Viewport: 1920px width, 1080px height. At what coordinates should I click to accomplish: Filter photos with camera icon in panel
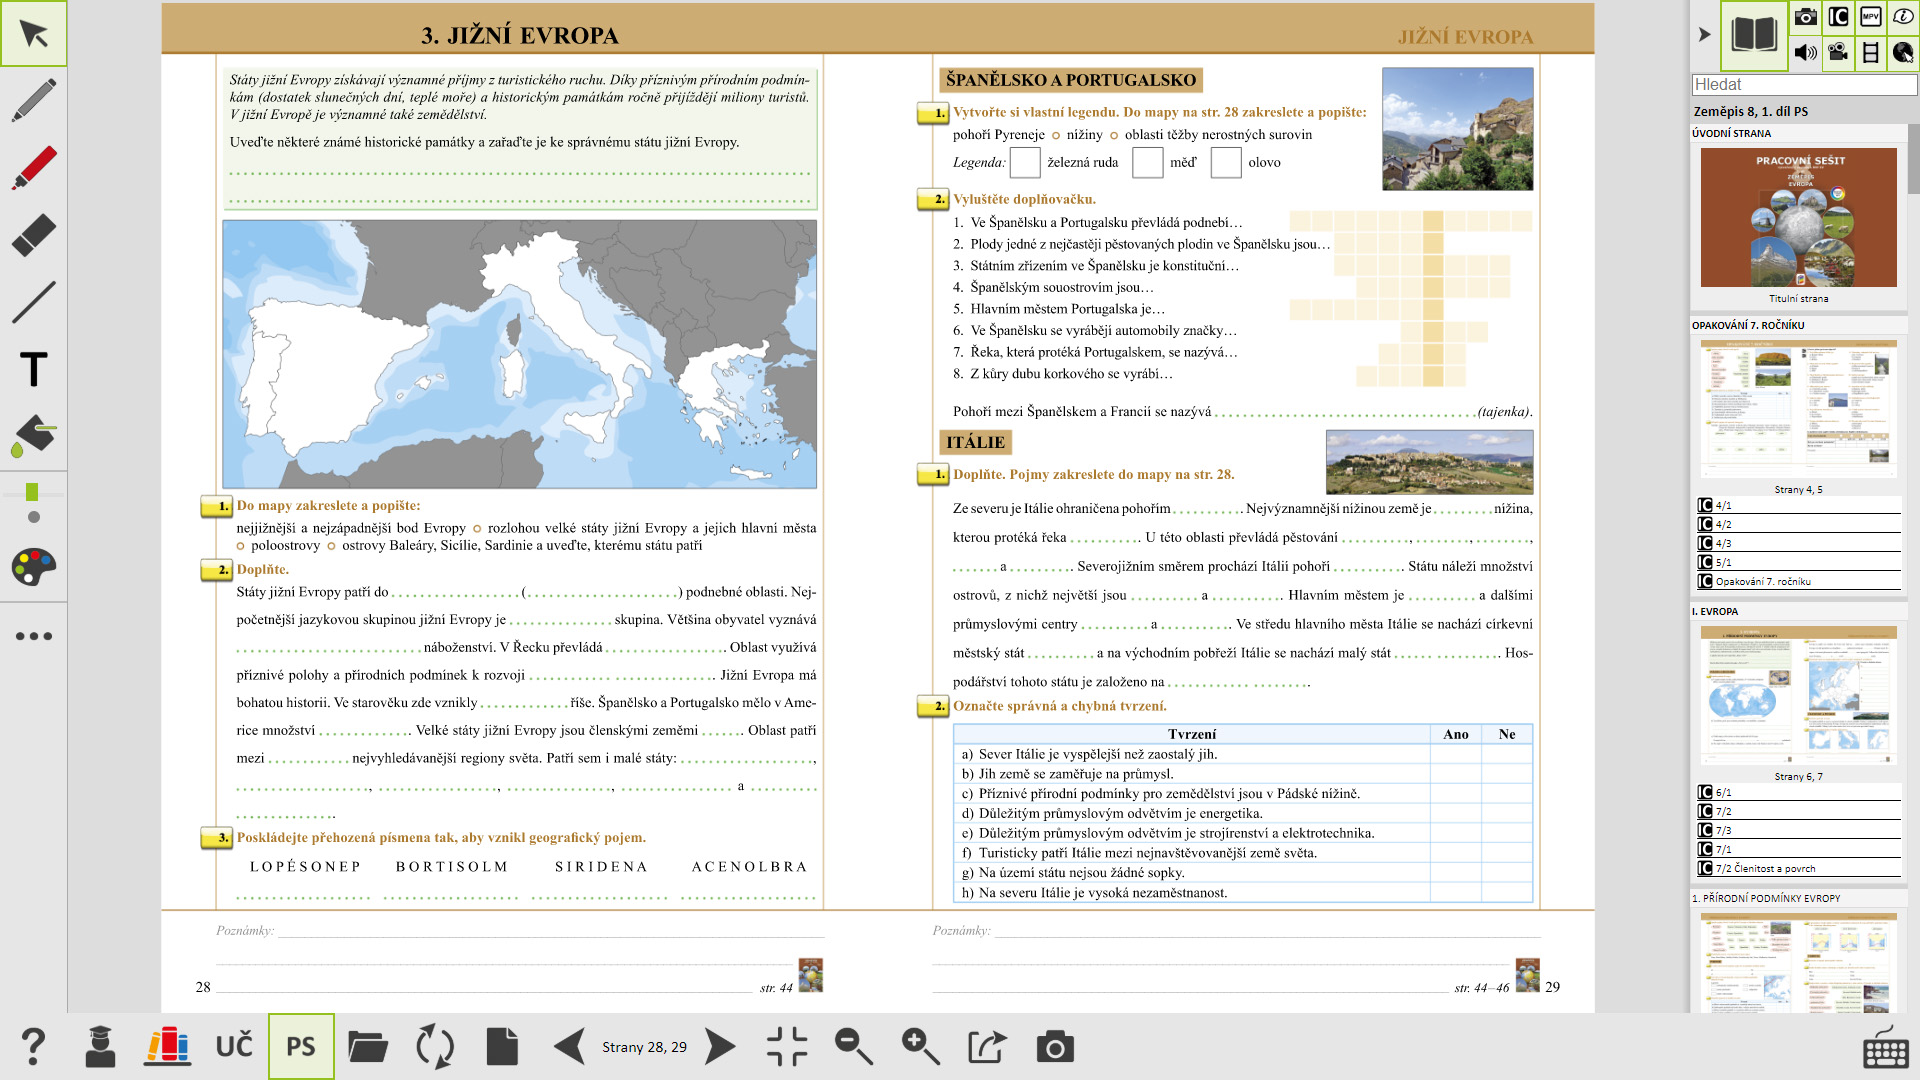pos(1806,17)
